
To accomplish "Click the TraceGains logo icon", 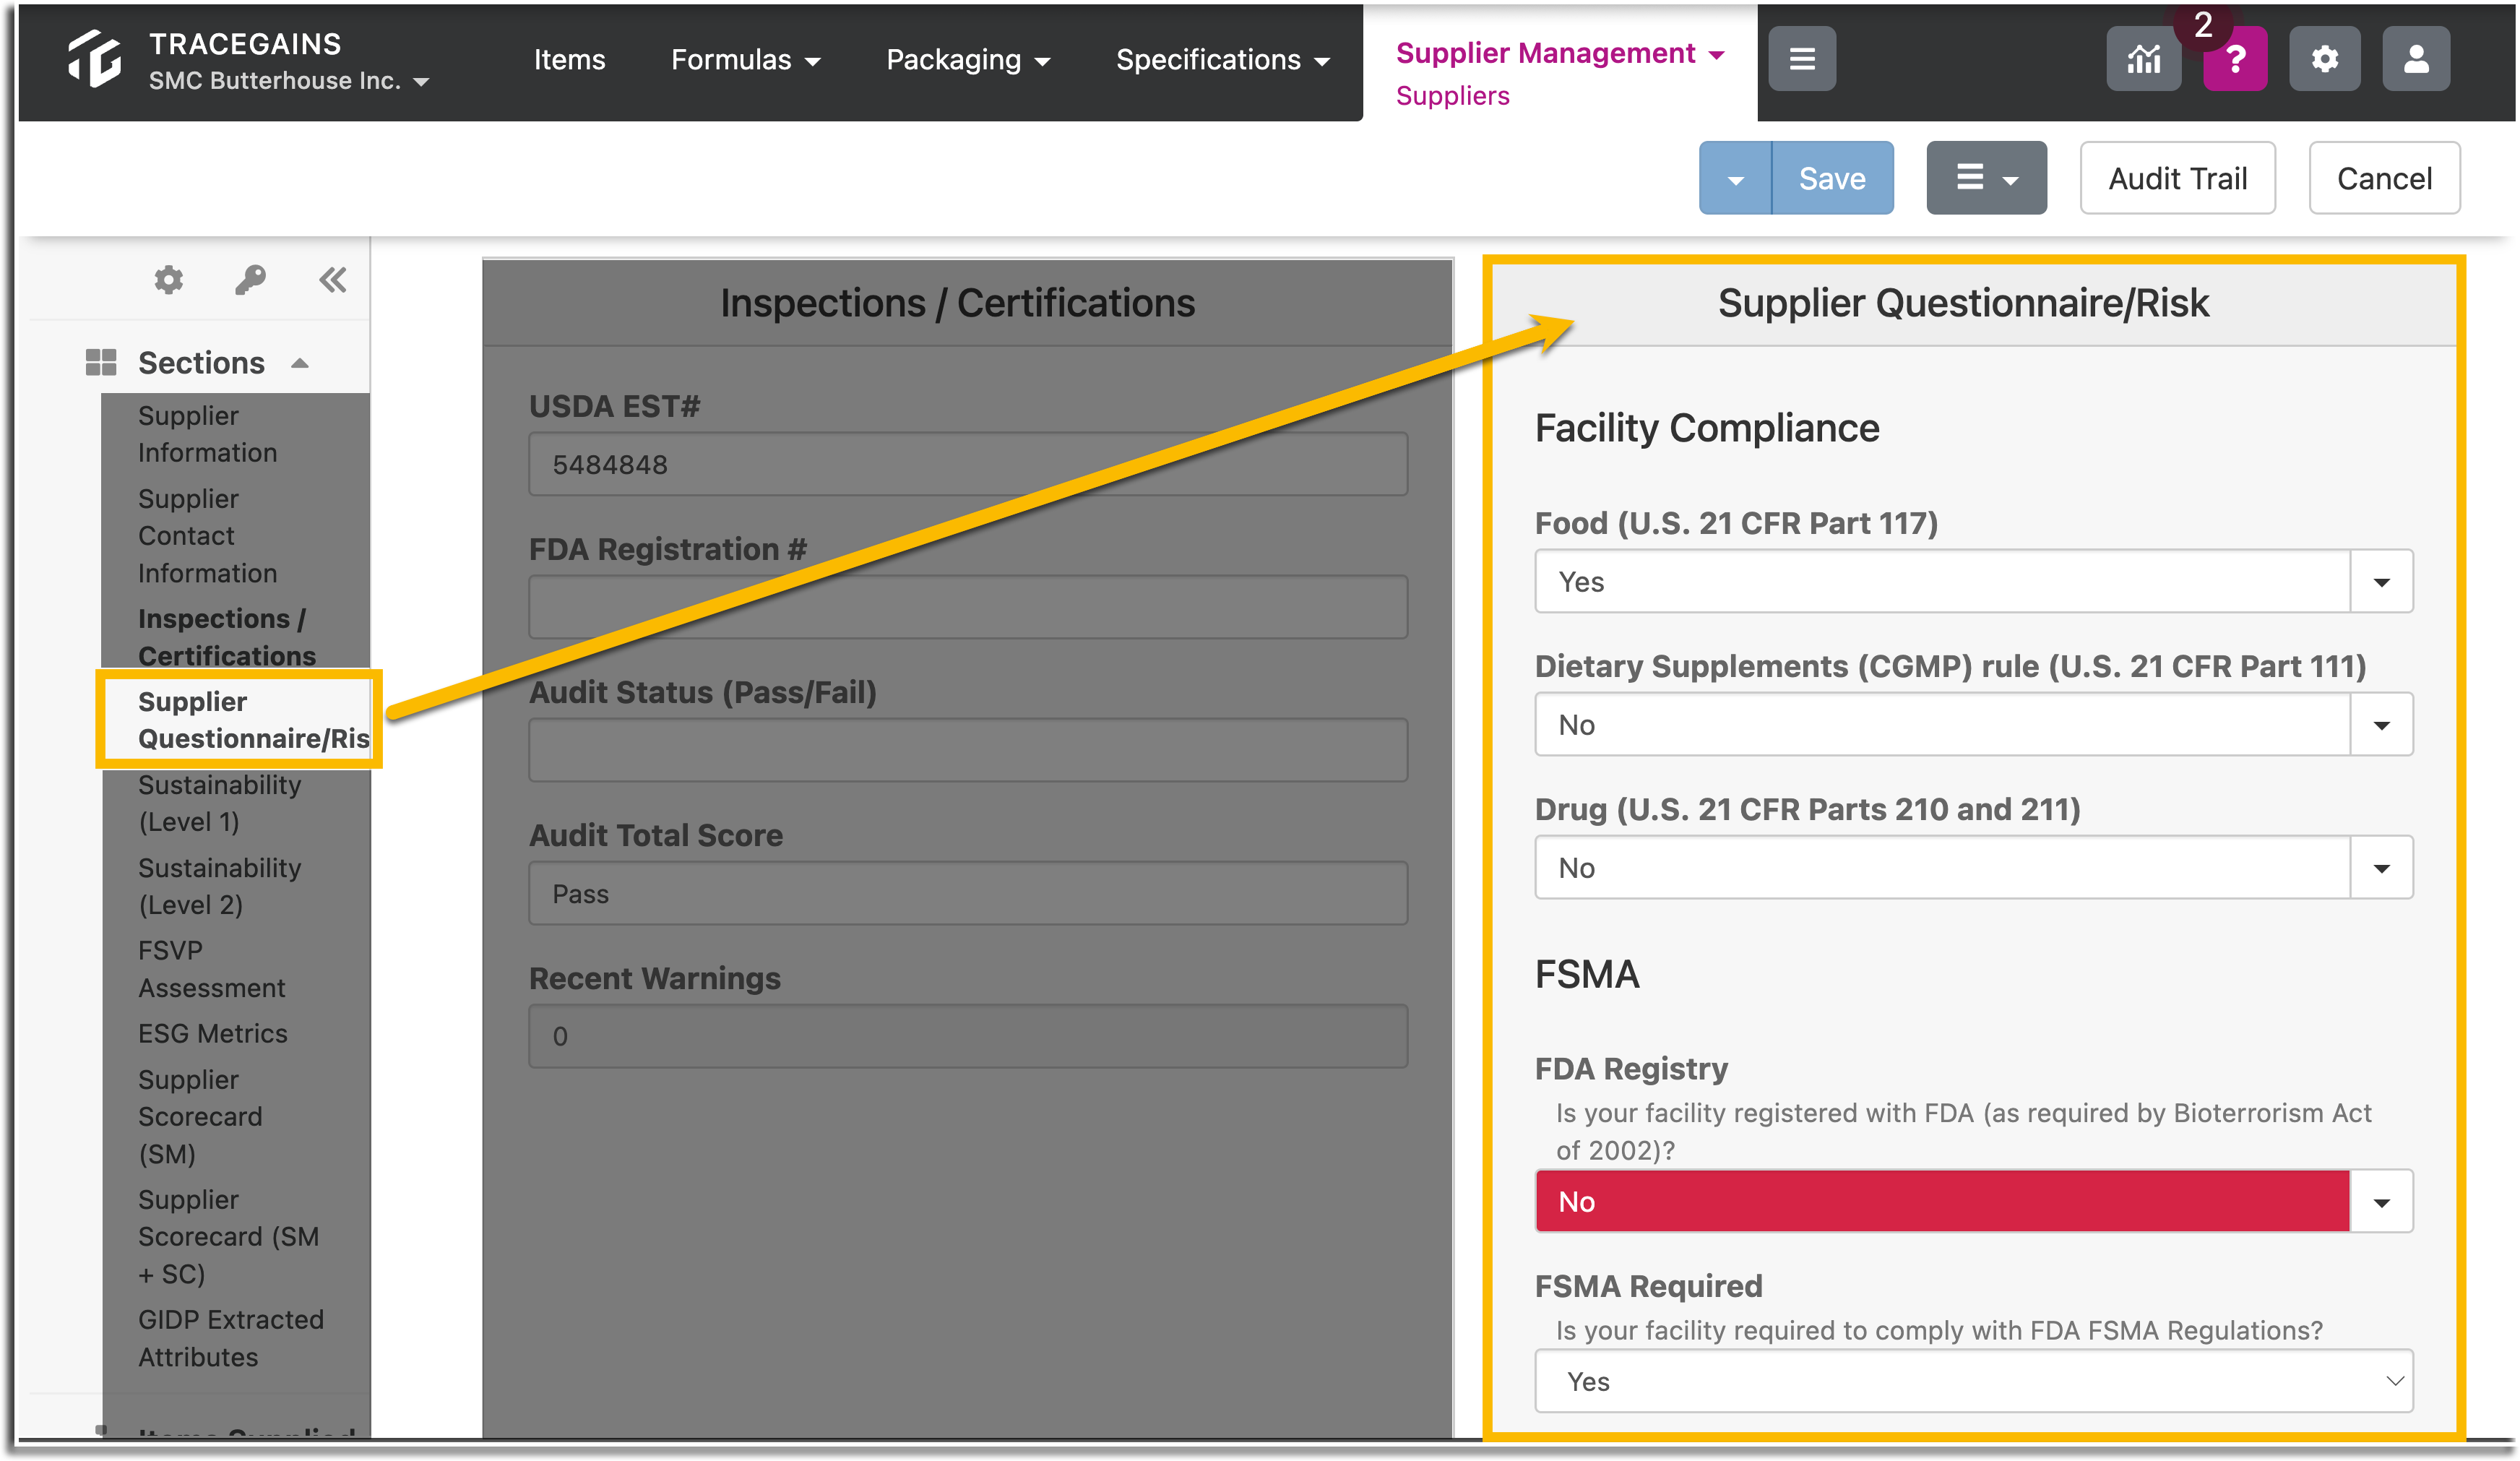I will pos(94,59).
